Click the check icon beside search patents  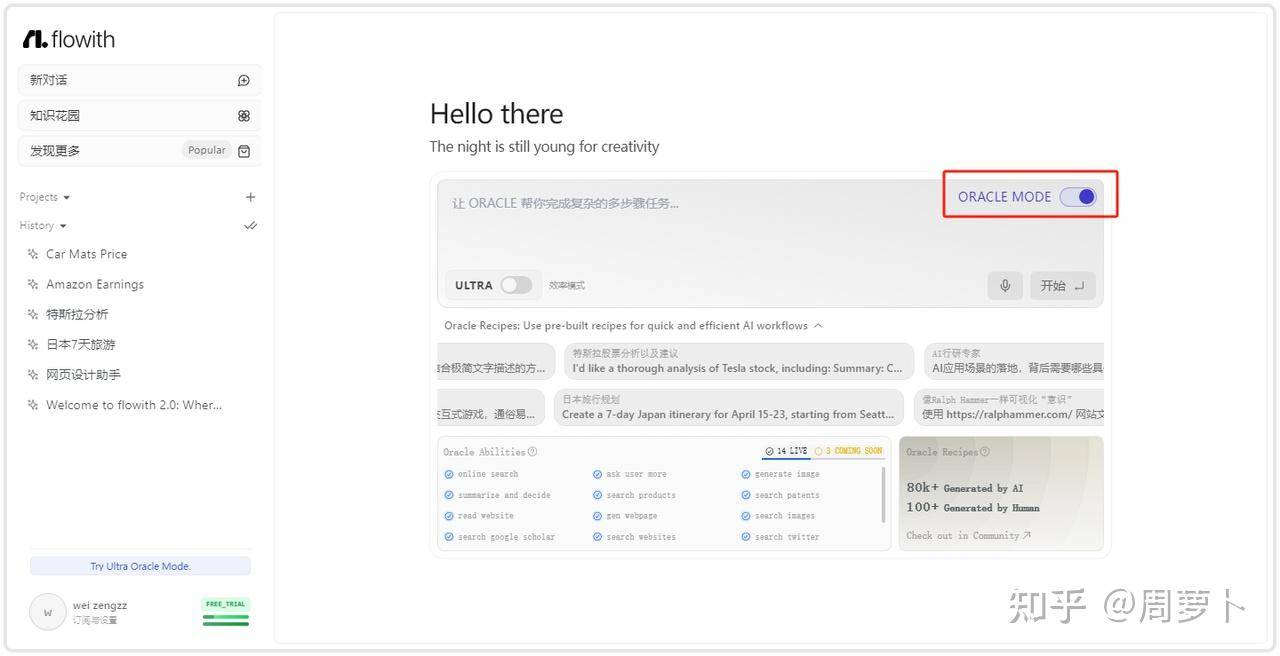point(746,495)
